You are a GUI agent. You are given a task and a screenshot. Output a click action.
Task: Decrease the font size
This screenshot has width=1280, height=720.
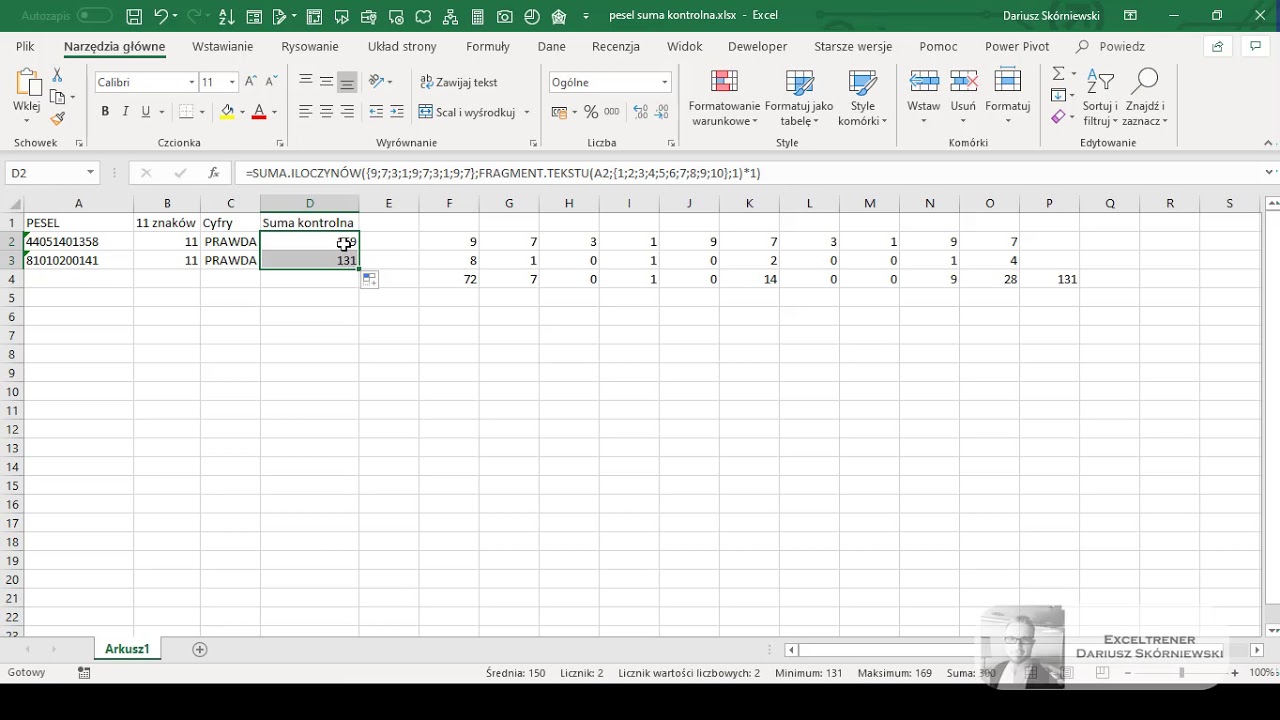coord(271,82)
